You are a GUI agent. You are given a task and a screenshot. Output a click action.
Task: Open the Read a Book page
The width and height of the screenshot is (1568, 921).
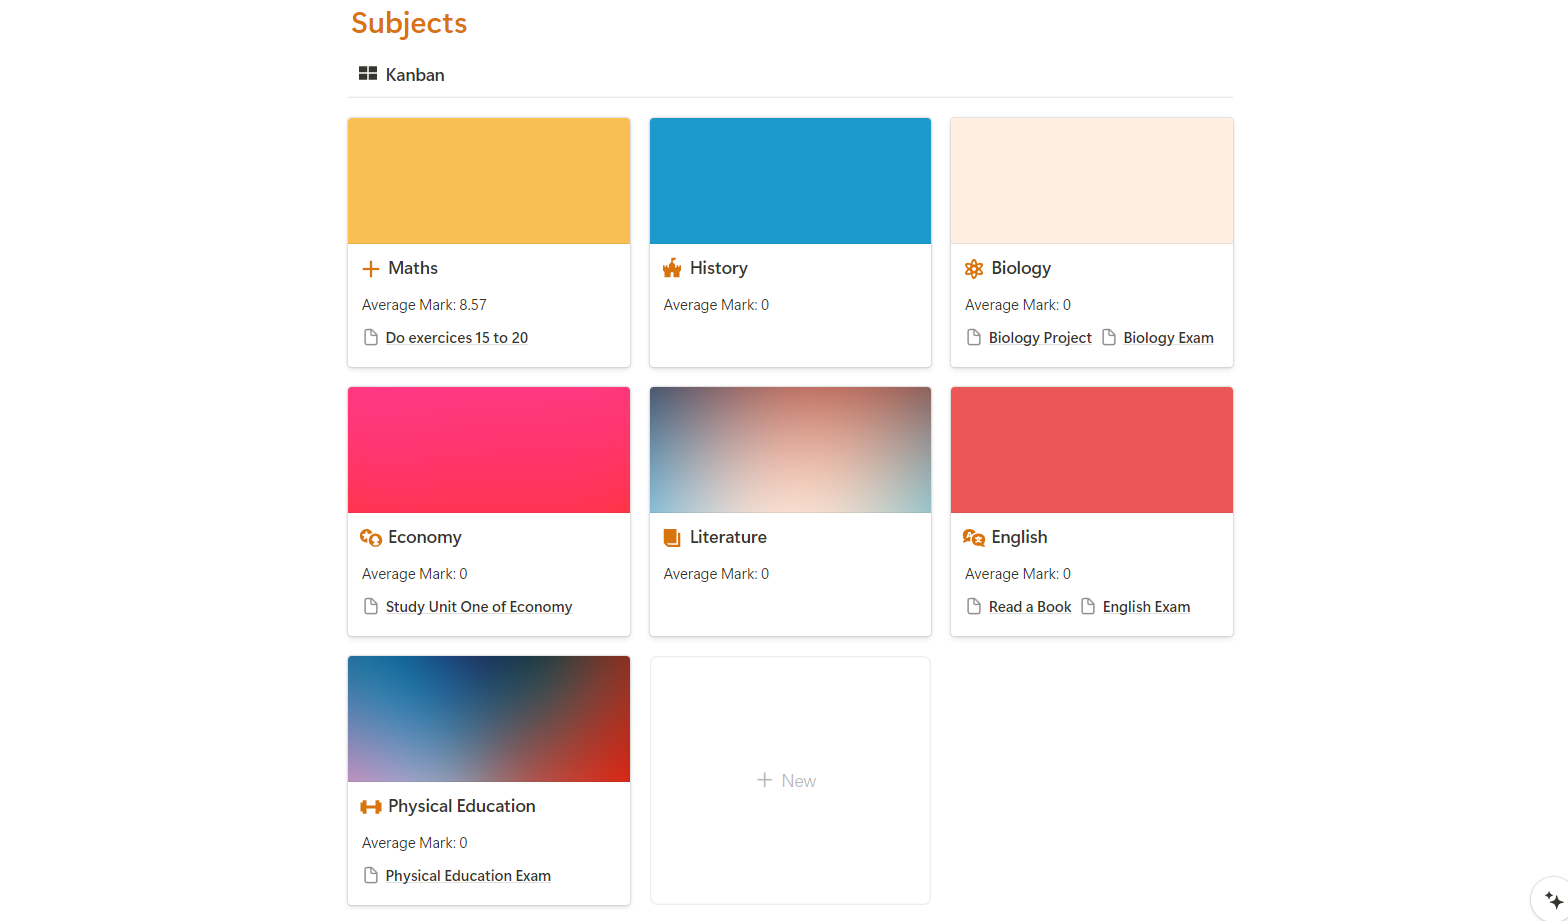click(x=1029, y=607)
